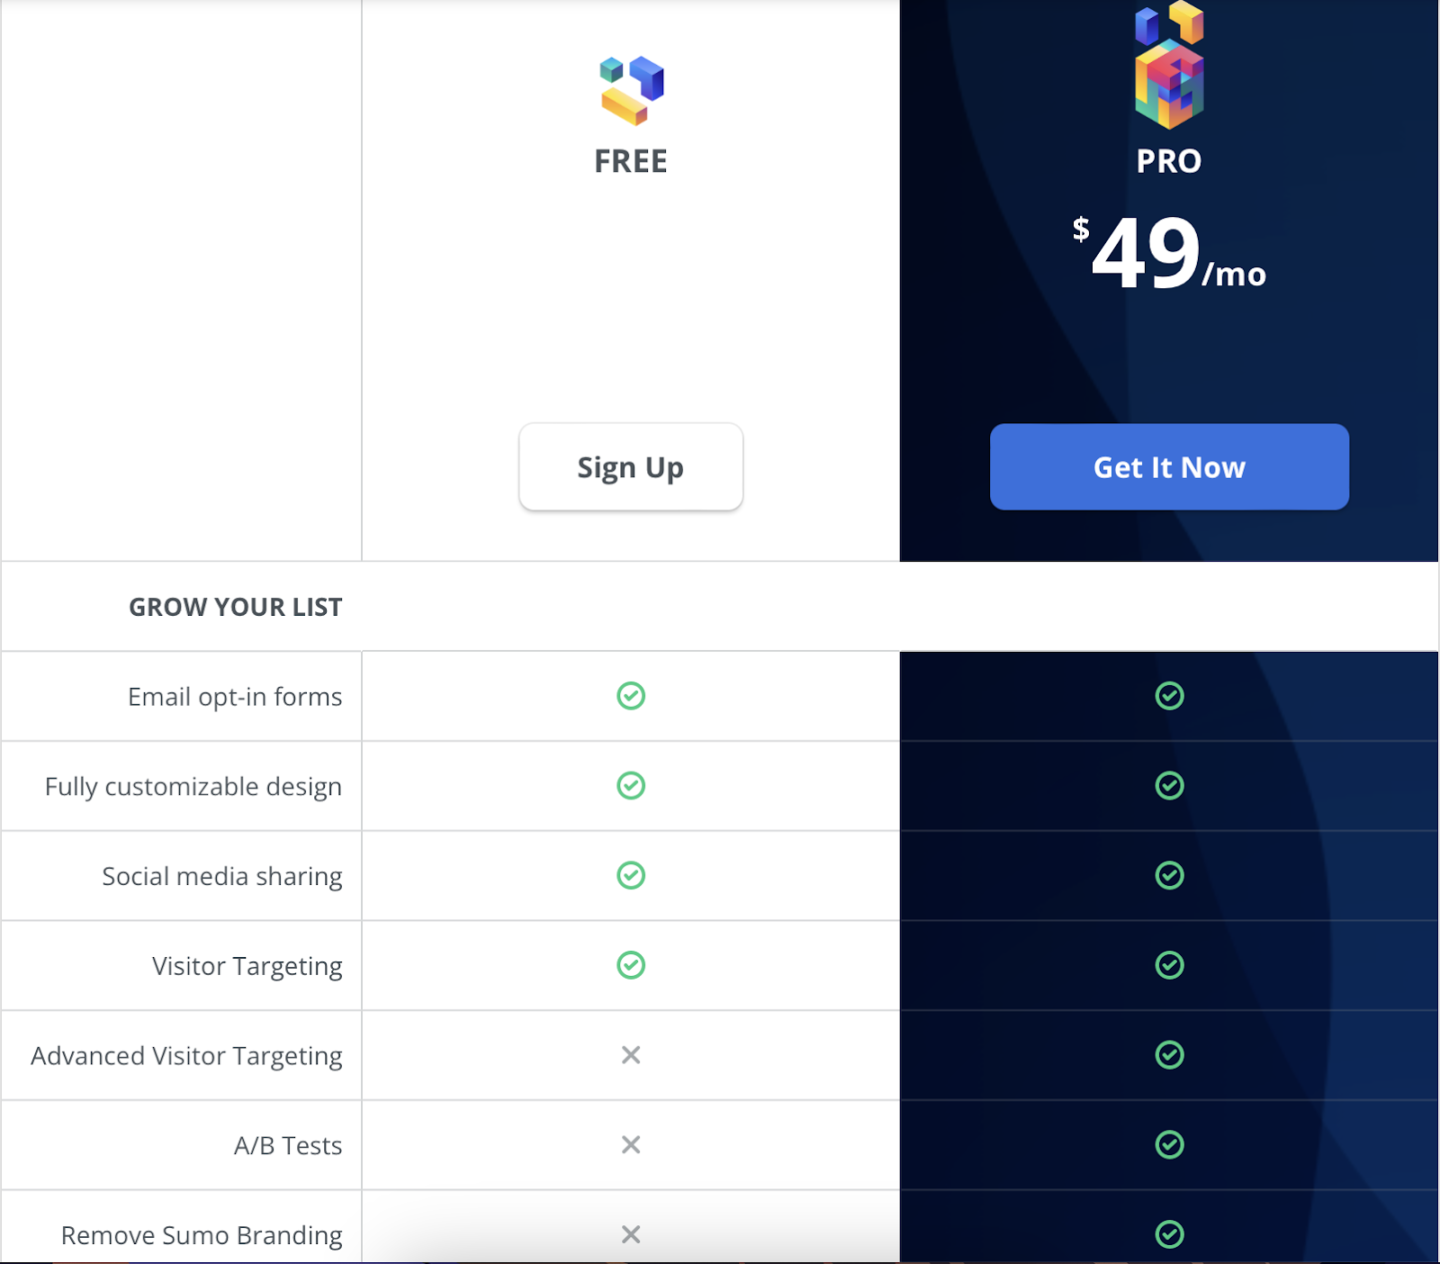Click the $49/mo price label on PRO plan
The image size is (1440, 1264).
pyautogui.click(x=1168, y=250)
